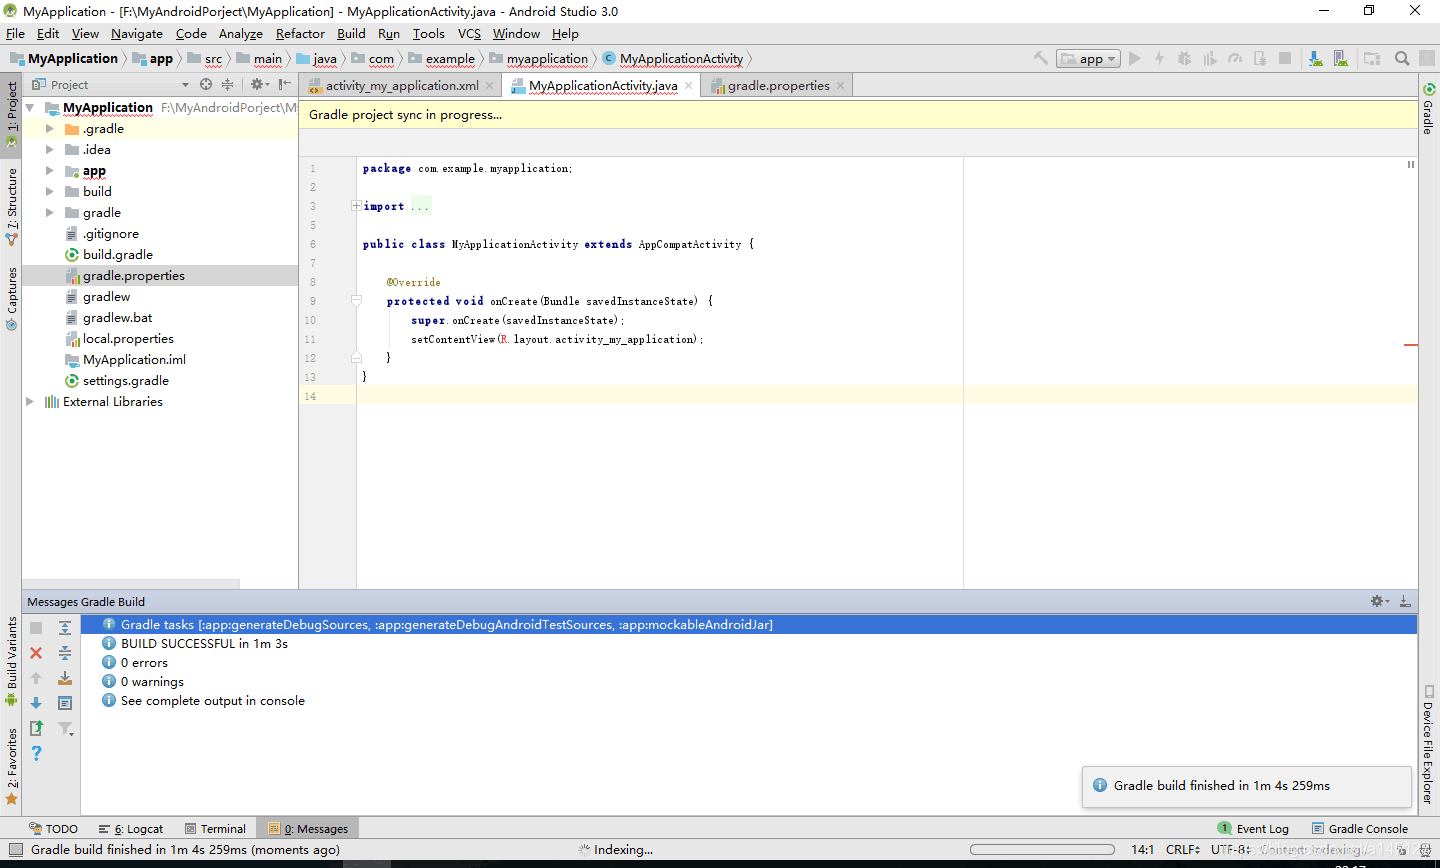
Task: Open the Project panel gear settings
Action: 259,85
